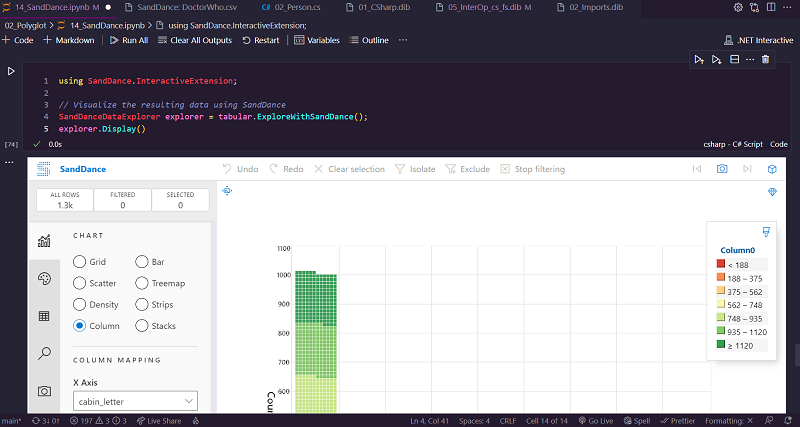Click the camera snapshot icon in SandDance toolbar
The image size is (800, 427).
click(x=721, y=169)
